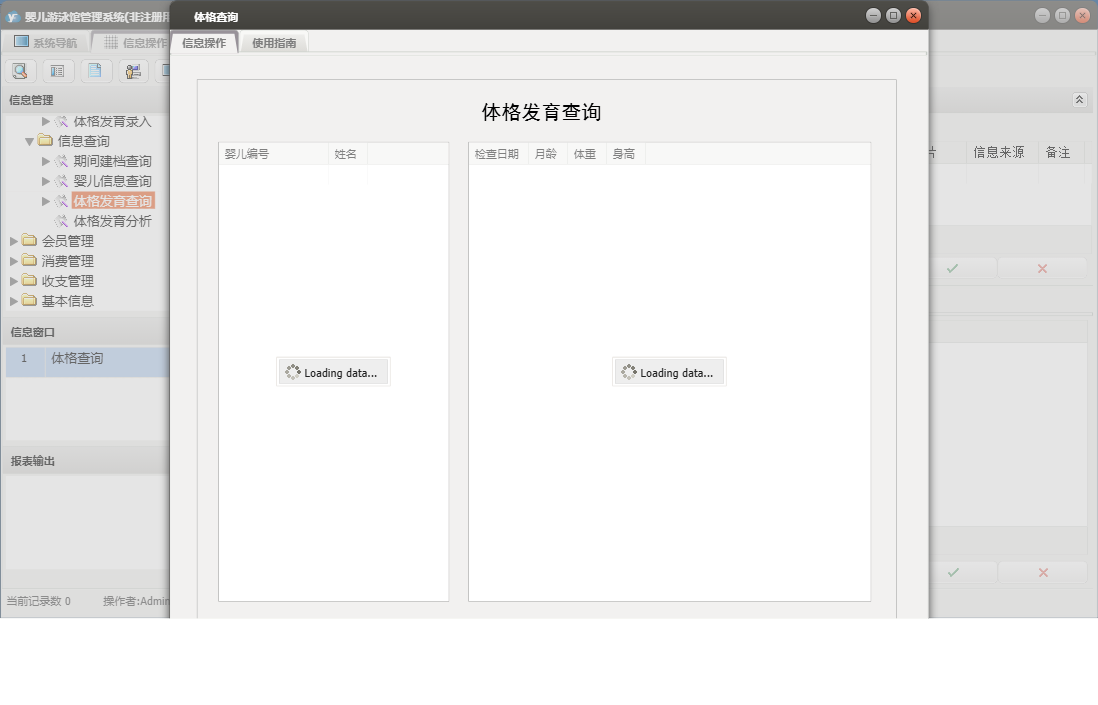Collapse the right panel using top chevron
This screenshot has width=1098, height=705.
(1078, 99)
